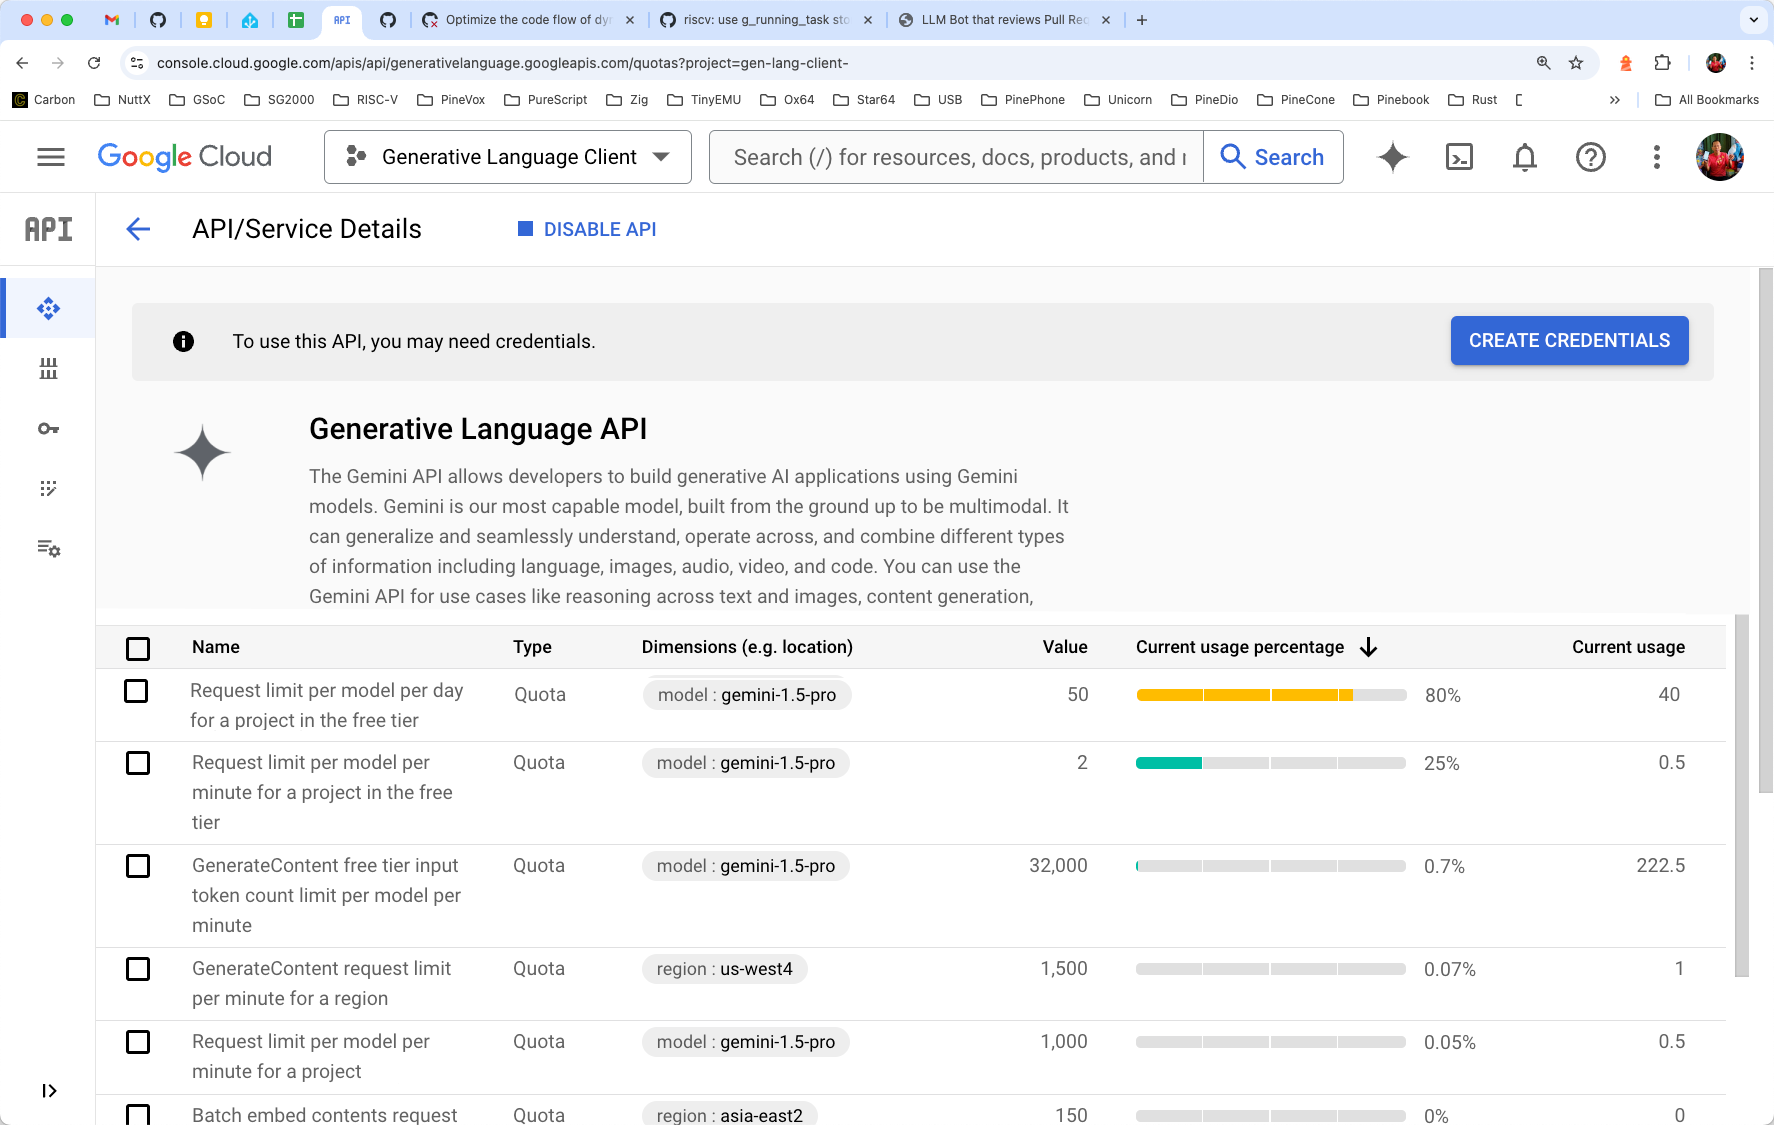1774x1125 pixels.
Task: Click DISABLE API
Action: [x=587, y=229]
